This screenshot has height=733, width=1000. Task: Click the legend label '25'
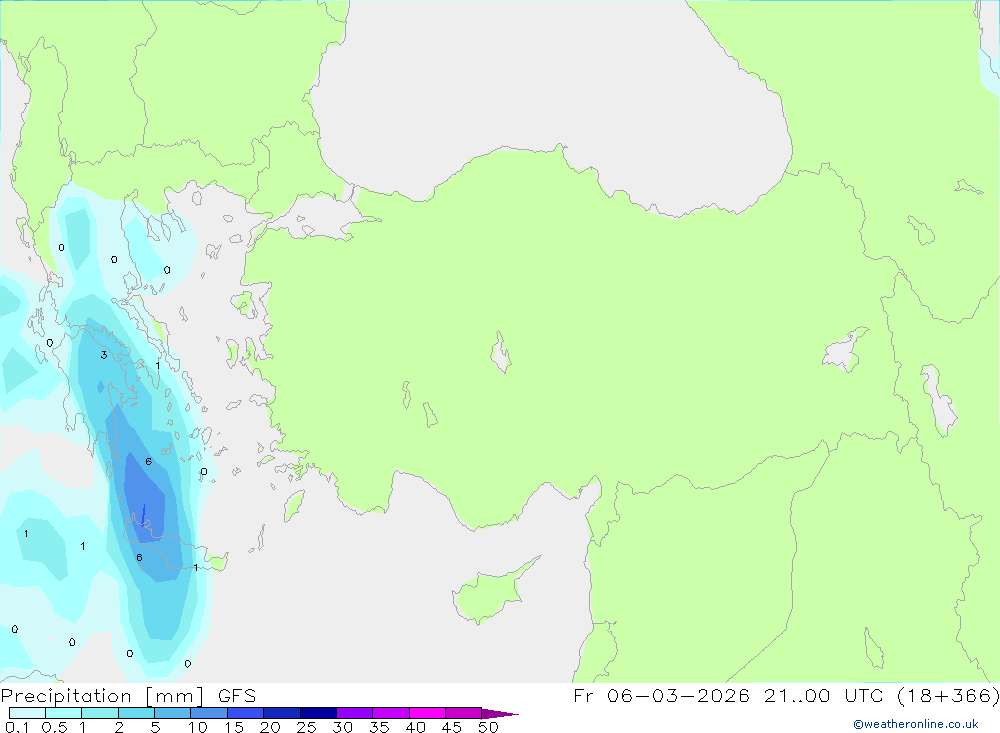pyautogui.click(x=306, y=727)
